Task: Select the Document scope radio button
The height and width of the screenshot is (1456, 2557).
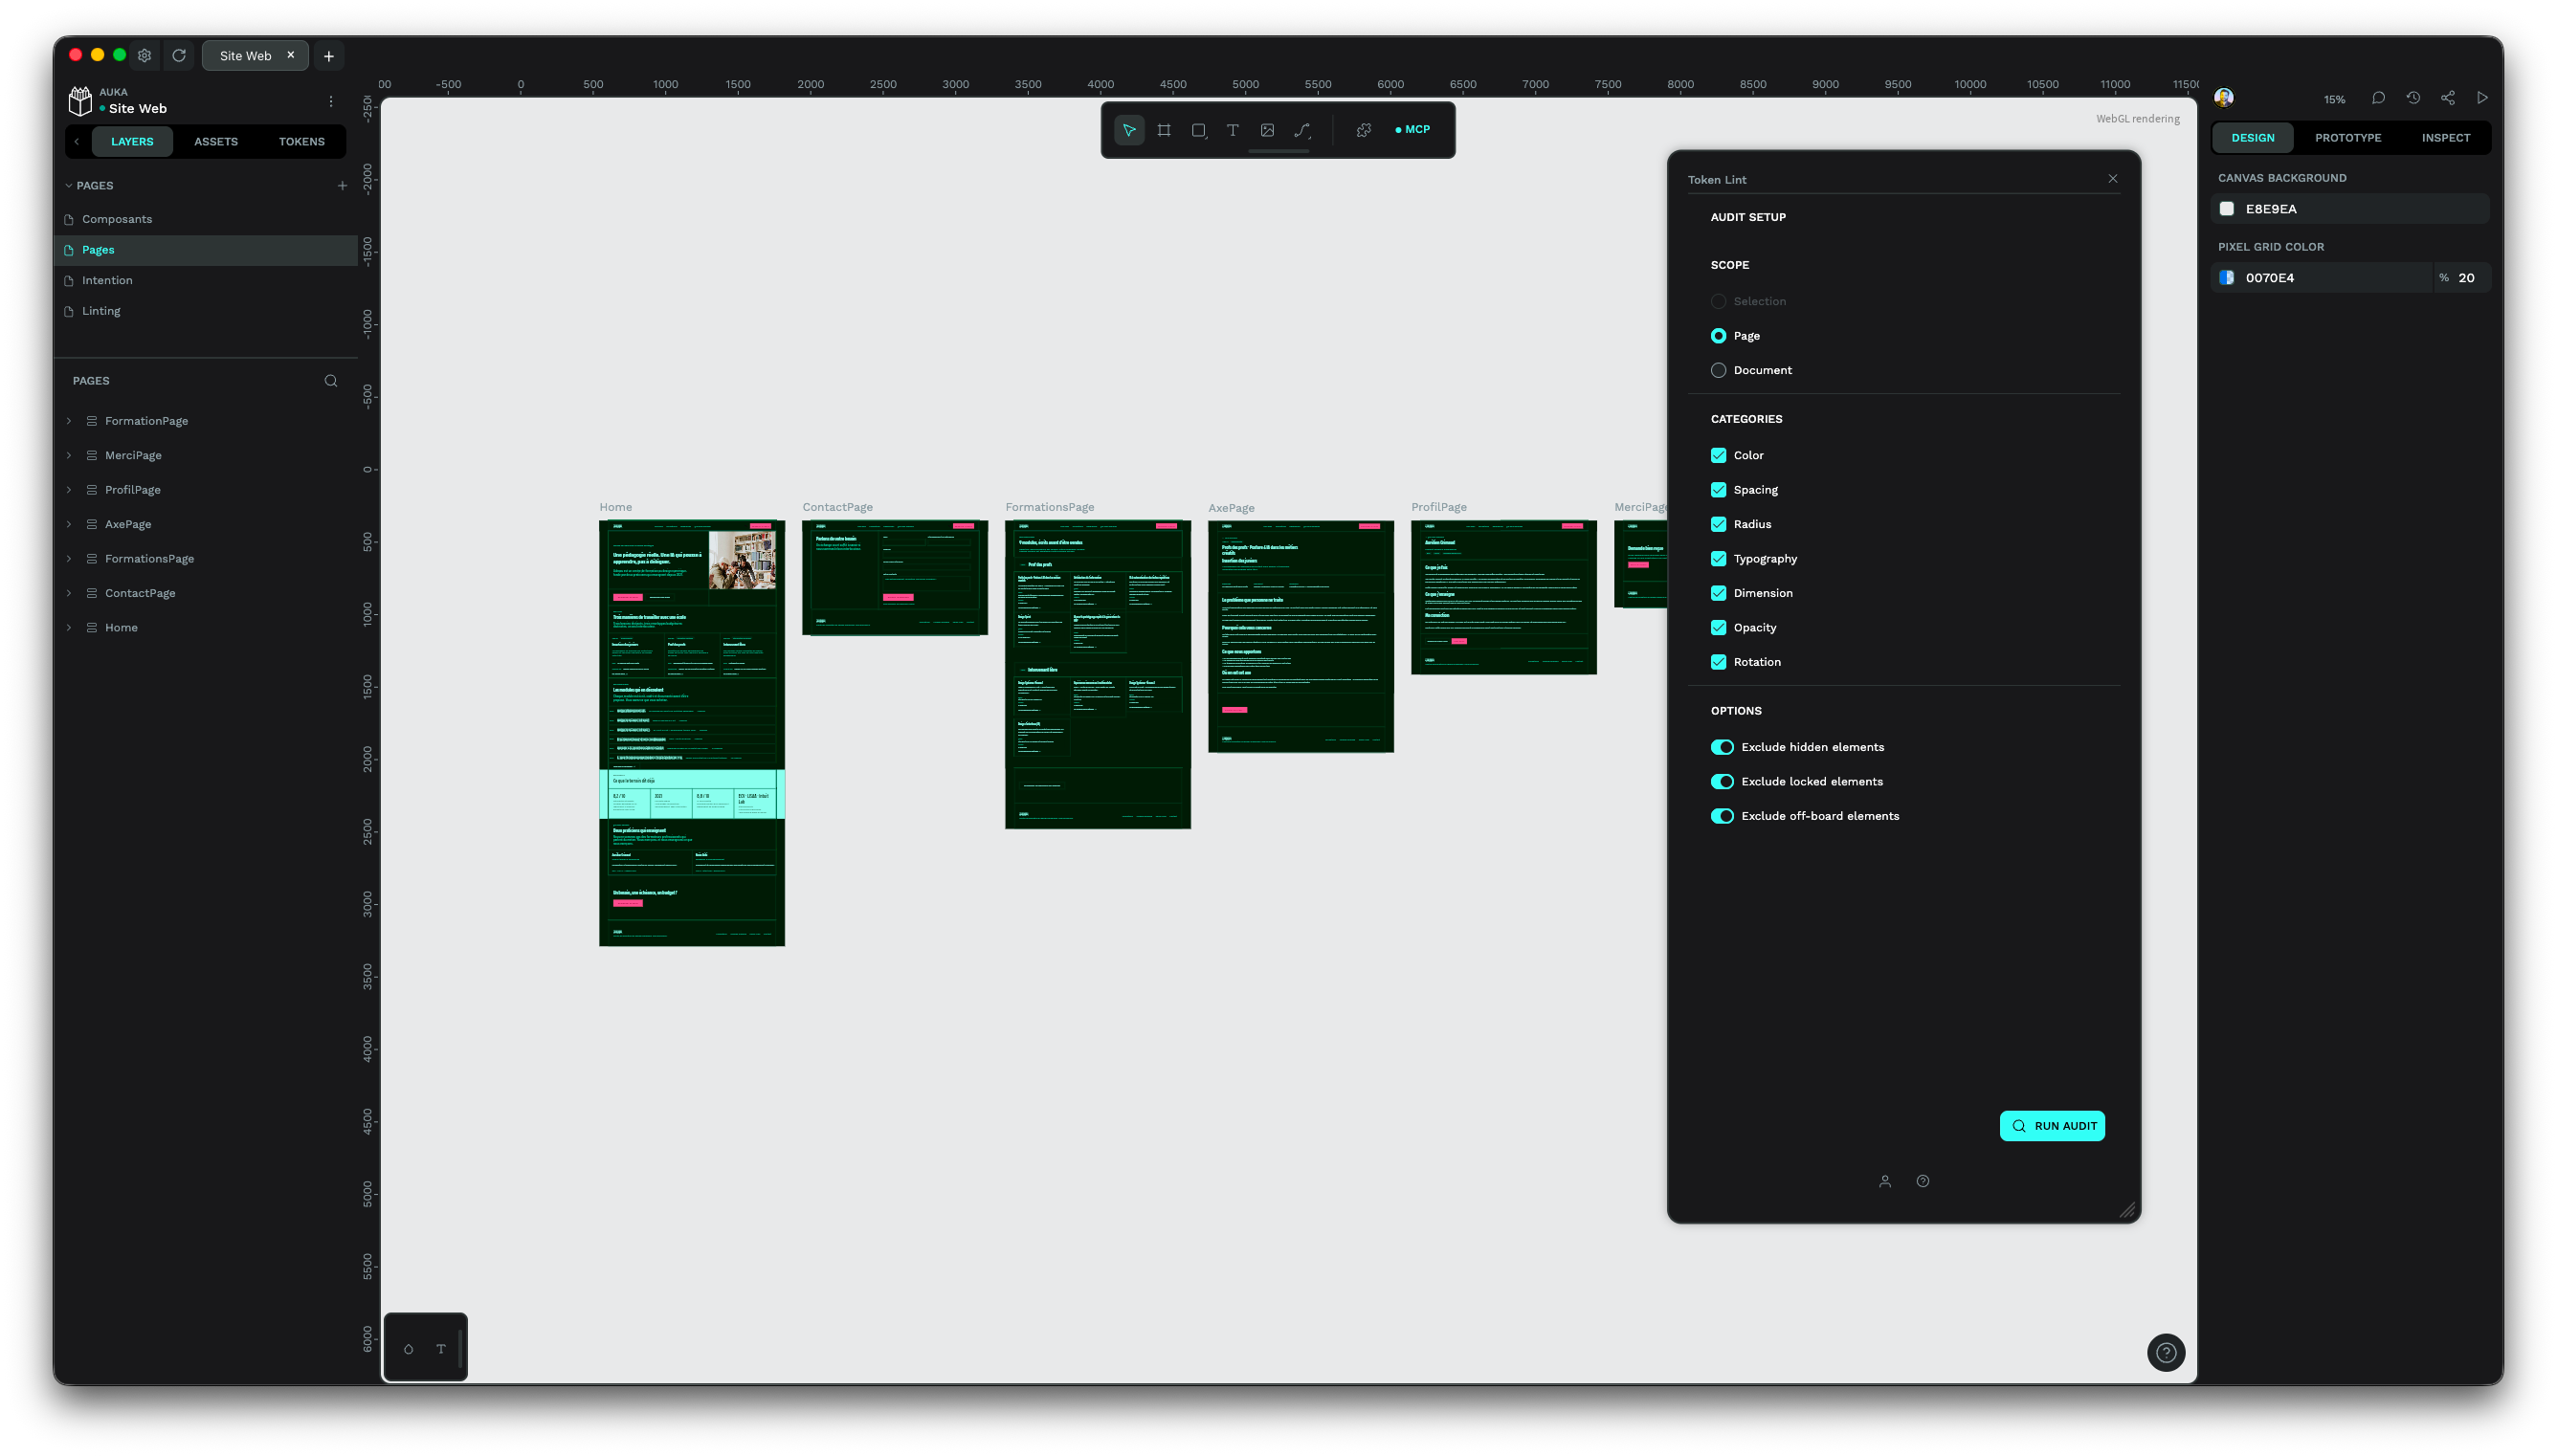Action: pos(1718,370)
